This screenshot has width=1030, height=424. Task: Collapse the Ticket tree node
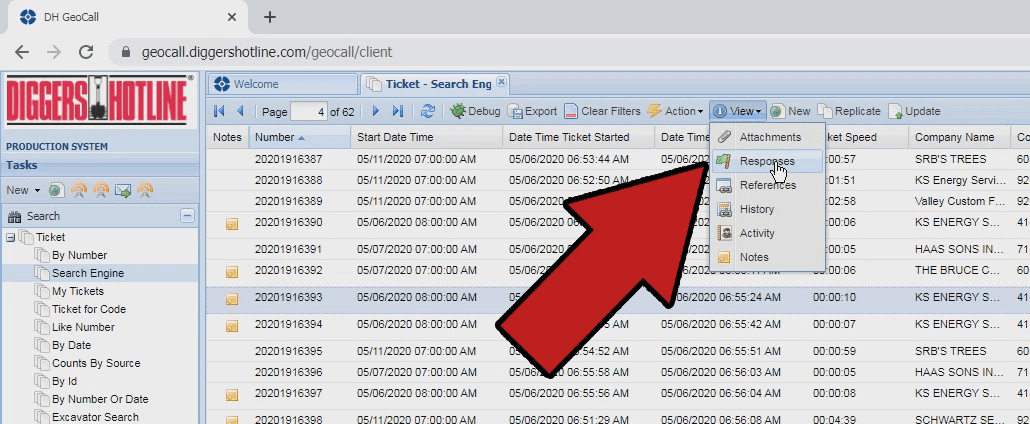[x=10, y=237]
